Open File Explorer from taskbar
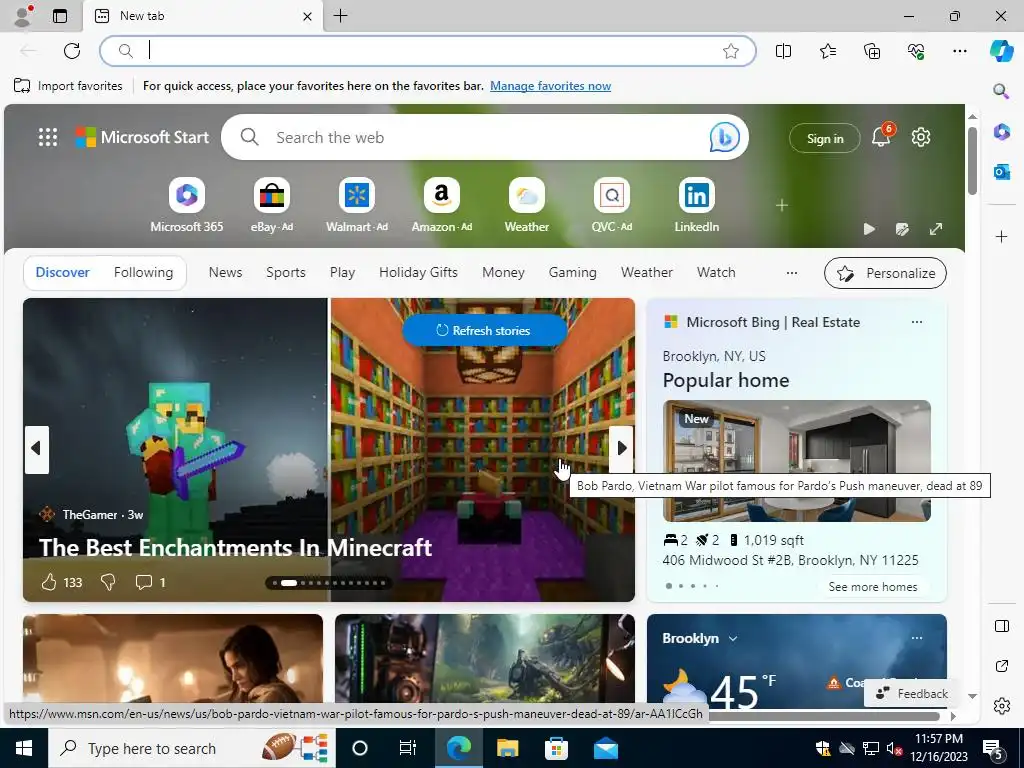This screenshot has height=768, width=1024. (x=507, y=748)
